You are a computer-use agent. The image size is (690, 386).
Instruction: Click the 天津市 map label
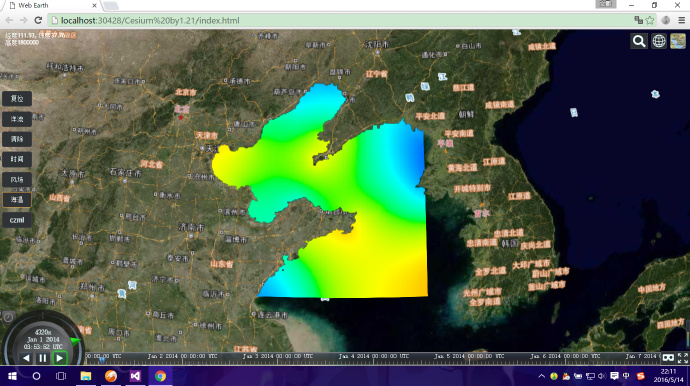click(x=207, y=135)
